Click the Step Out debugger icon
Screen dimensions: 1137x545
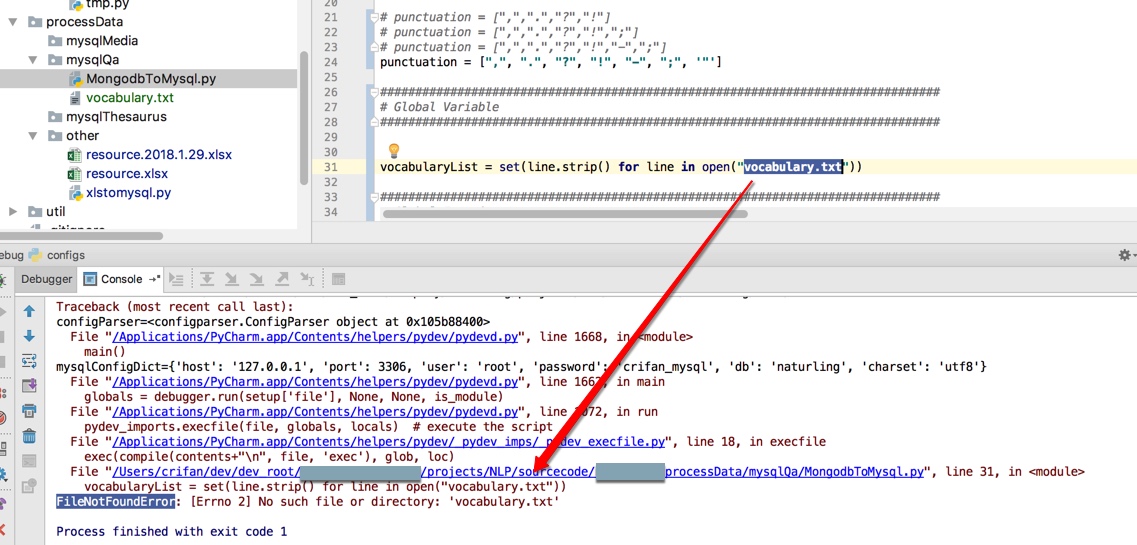tap(281, 279)
